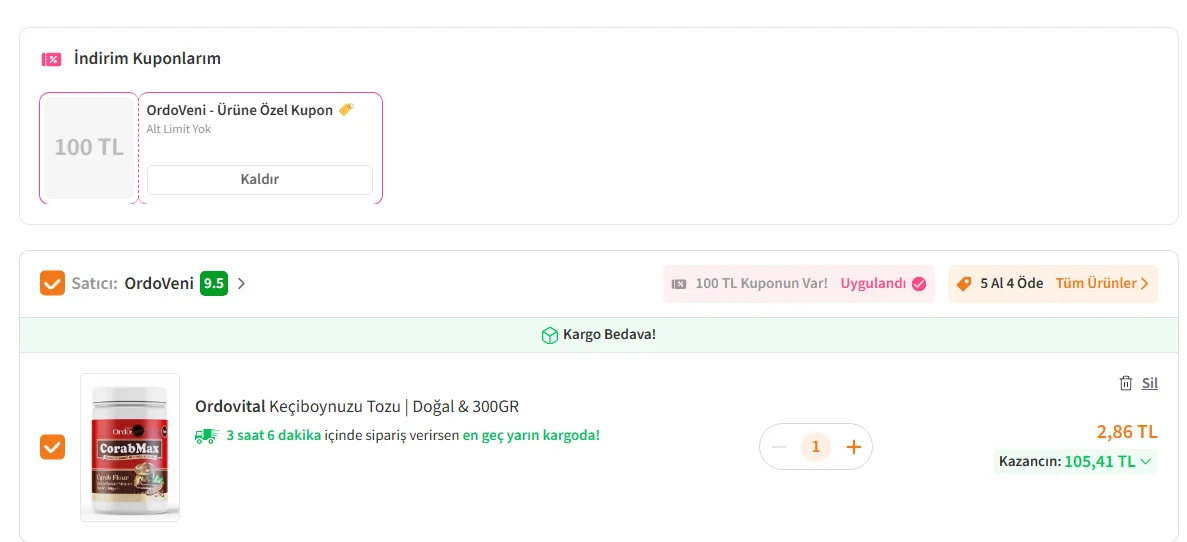Click the 9.5 seller rating badge

(x=213, y=284)
